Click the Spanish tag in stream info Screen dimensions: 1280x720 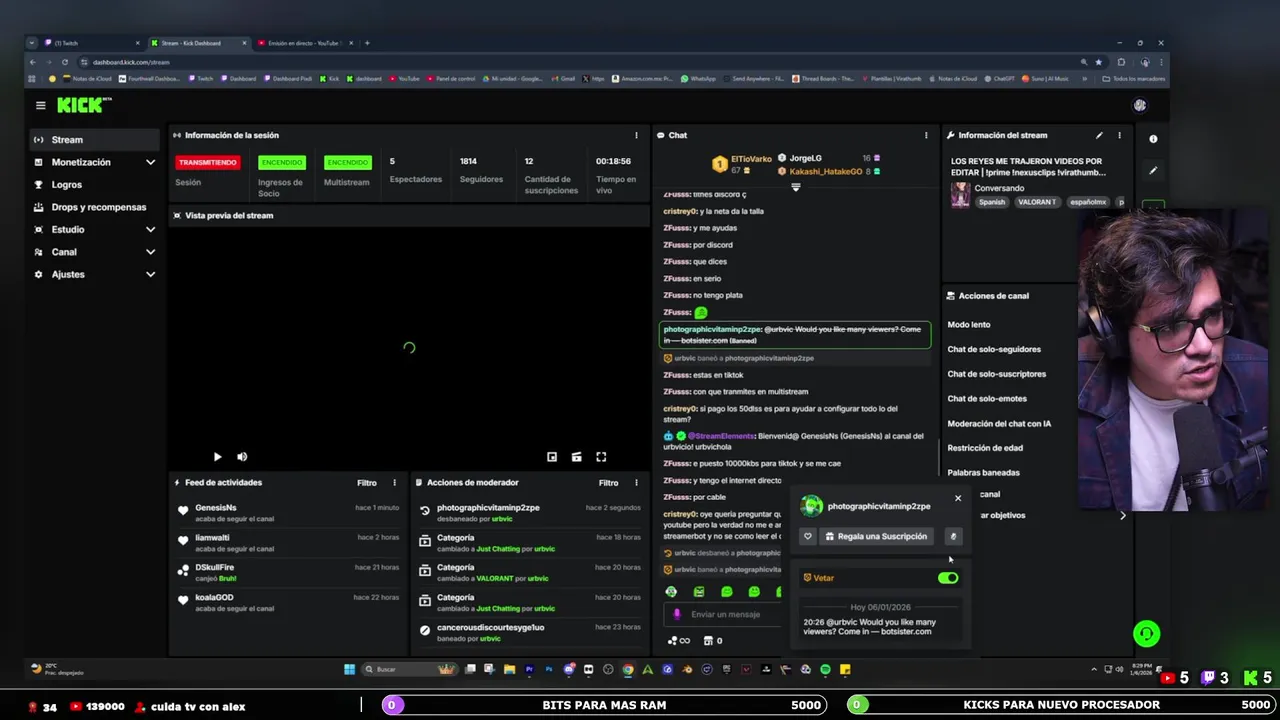992,202
